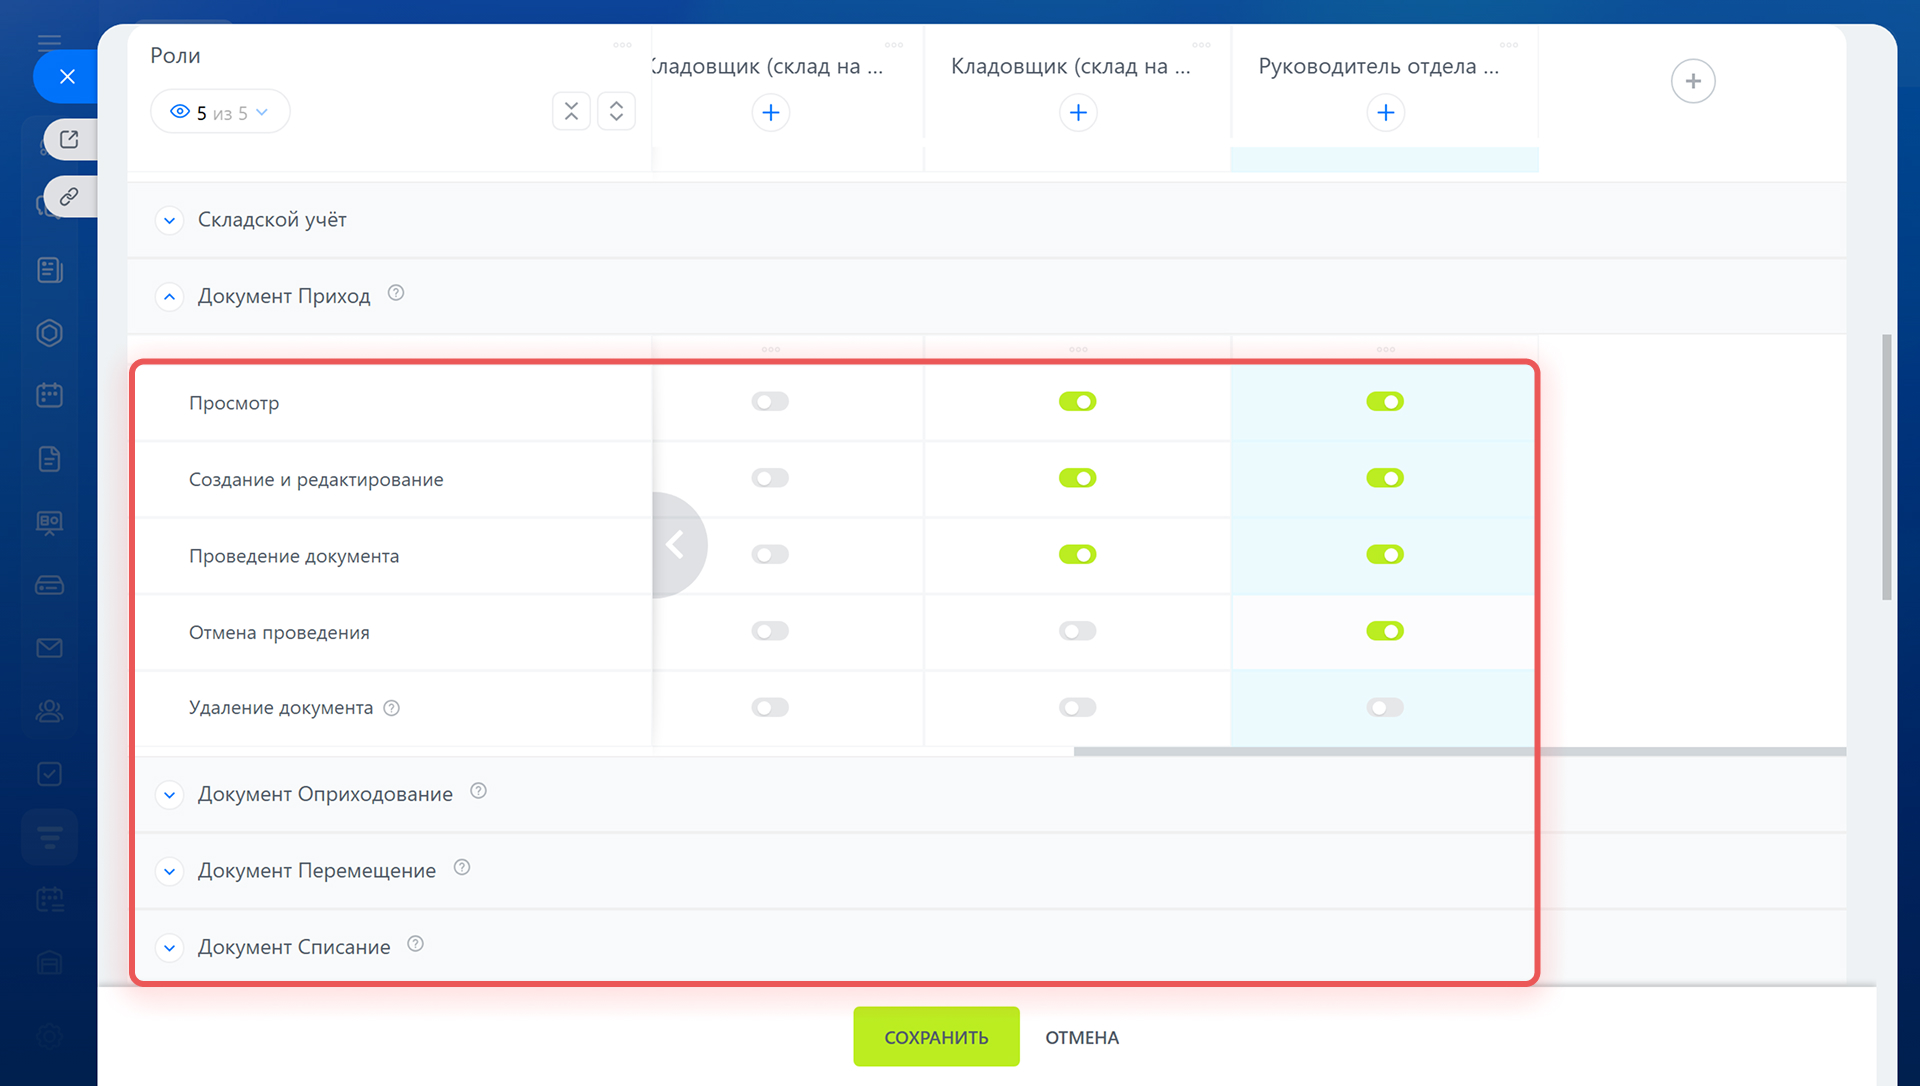The image size is (1920, 1086).
Task: Collapse all sections icon in Роли header
Action: click(571, 111)
